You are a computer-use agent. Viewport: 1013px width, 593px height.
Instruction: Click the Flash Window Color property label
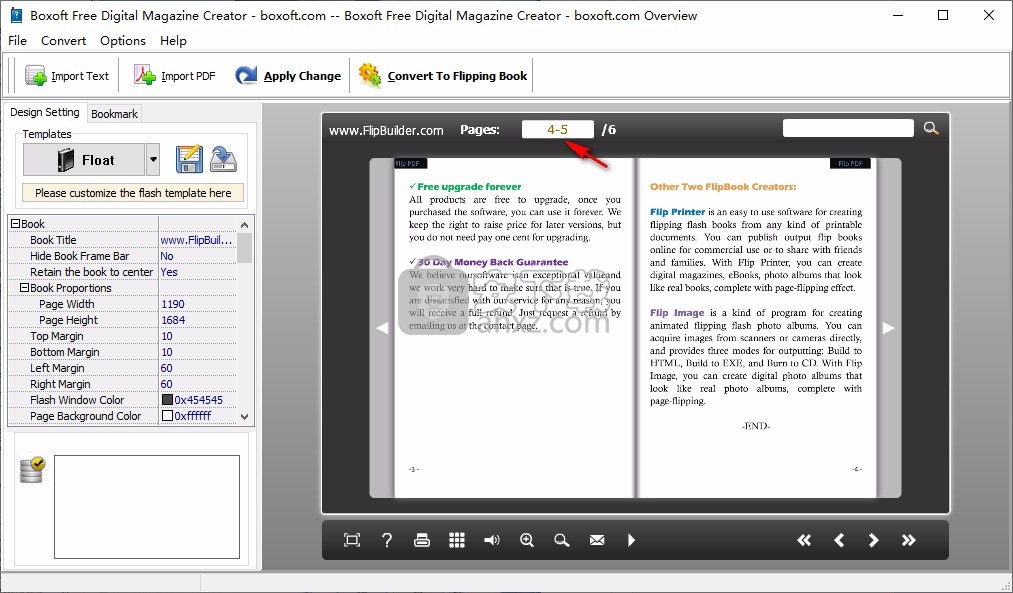[77, 400]
